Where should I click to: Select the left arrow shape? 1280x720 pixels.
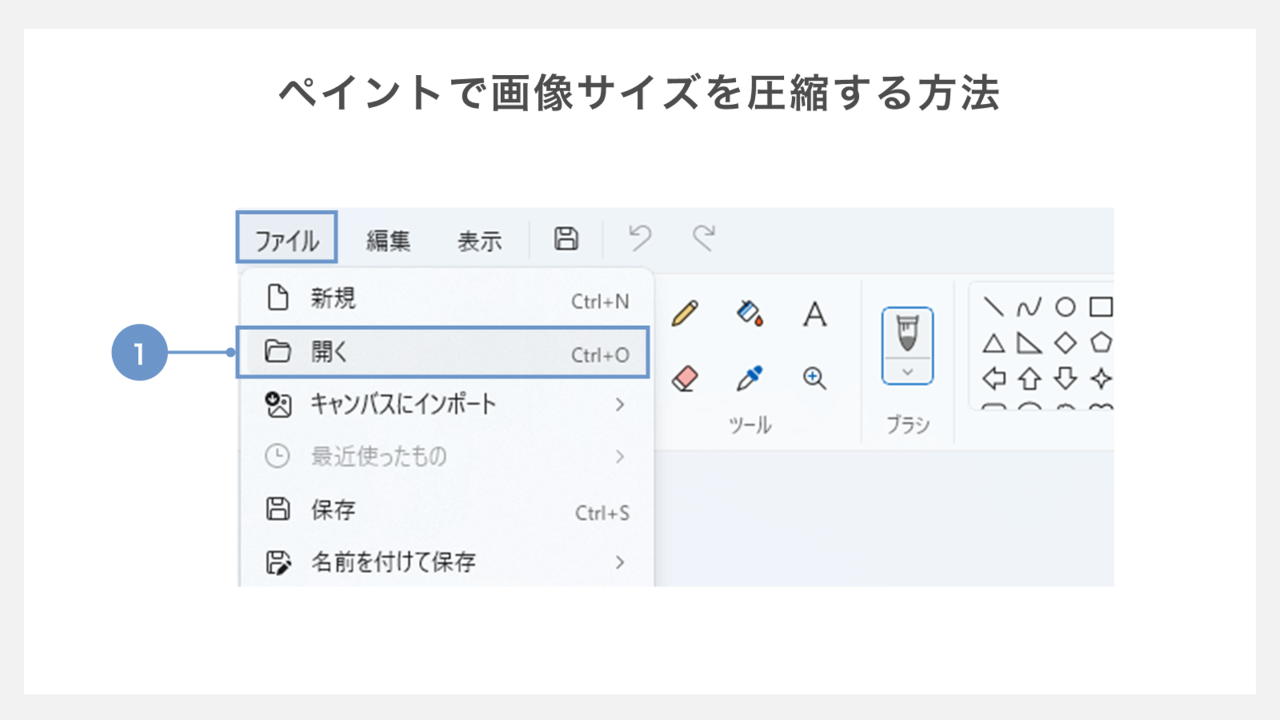994,379
